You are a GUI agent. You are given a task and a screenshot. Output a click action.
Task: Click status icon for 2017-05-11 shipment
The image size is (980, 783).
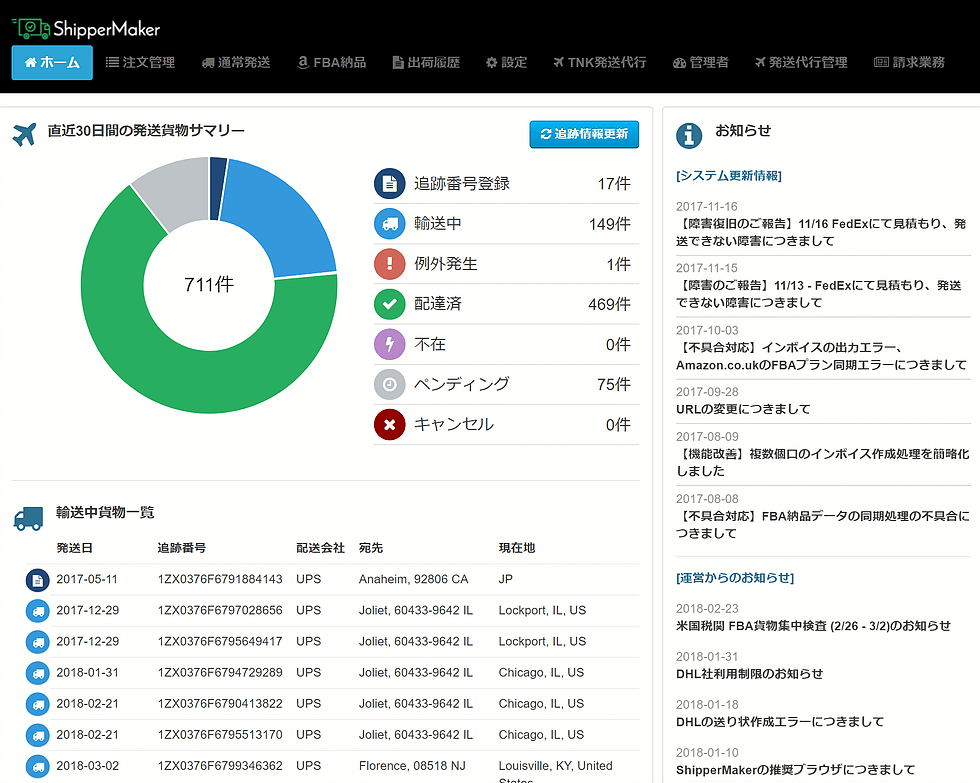[38, 581]
